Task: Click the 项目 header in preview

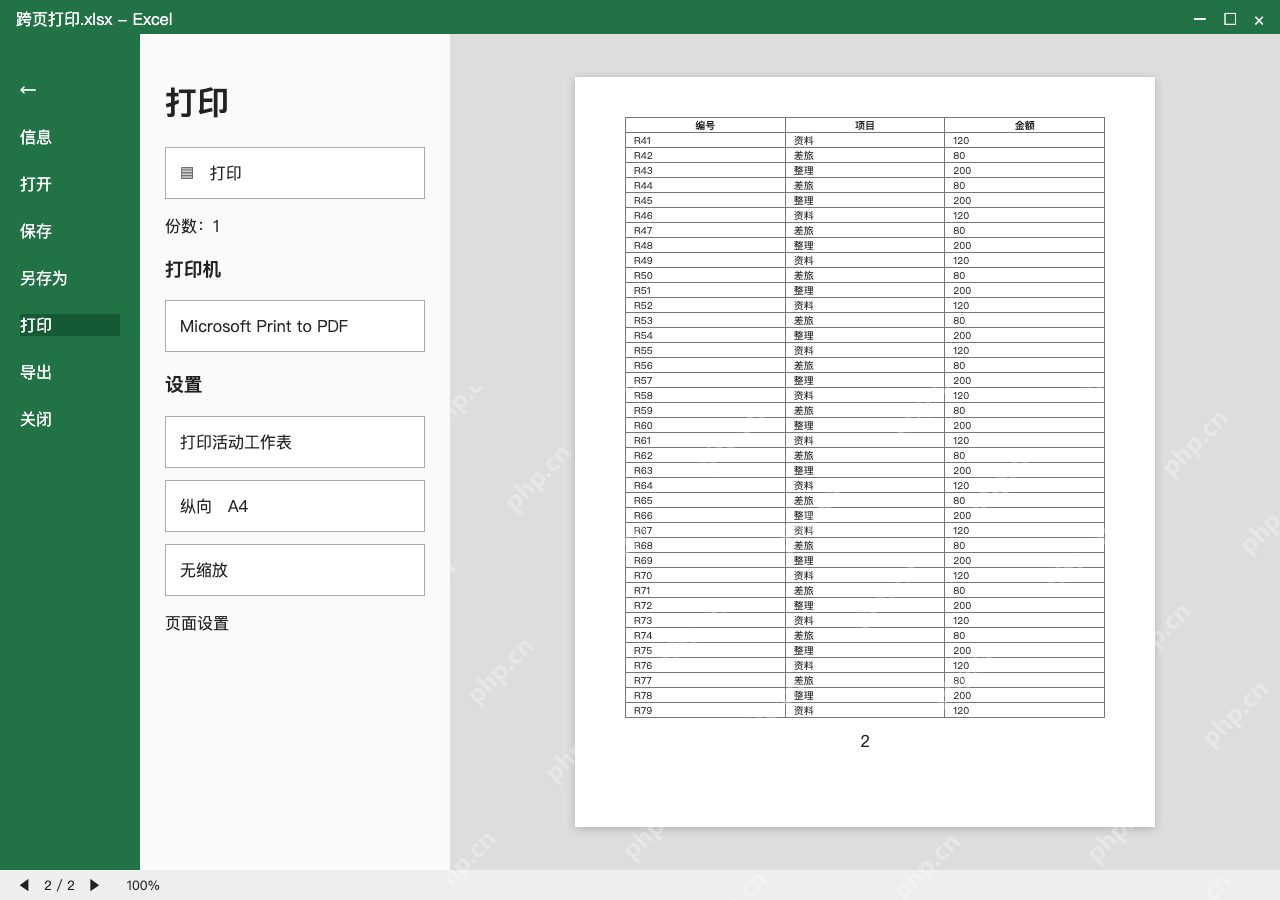Action: tap(865, 125)
